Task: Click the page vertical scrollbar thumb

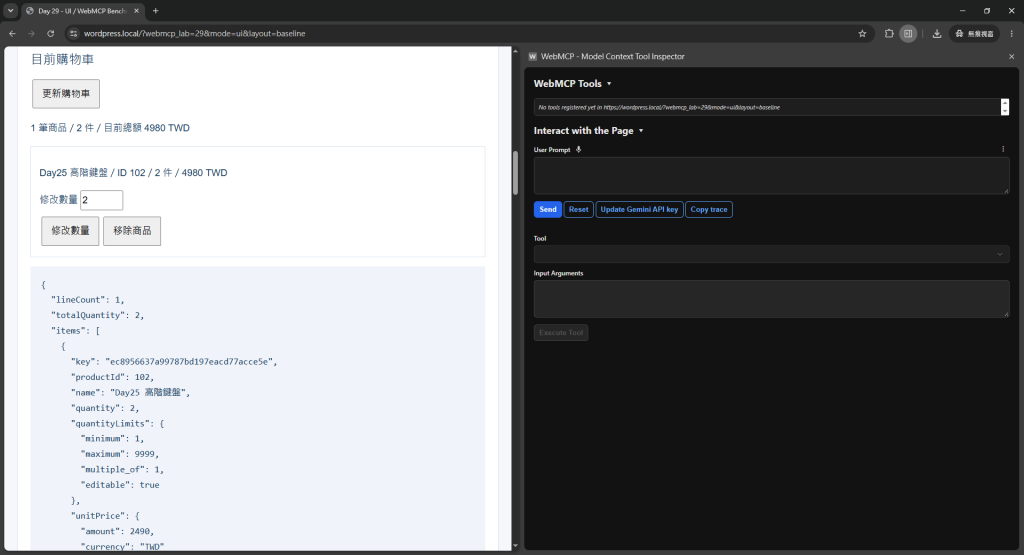Action: 515,173
